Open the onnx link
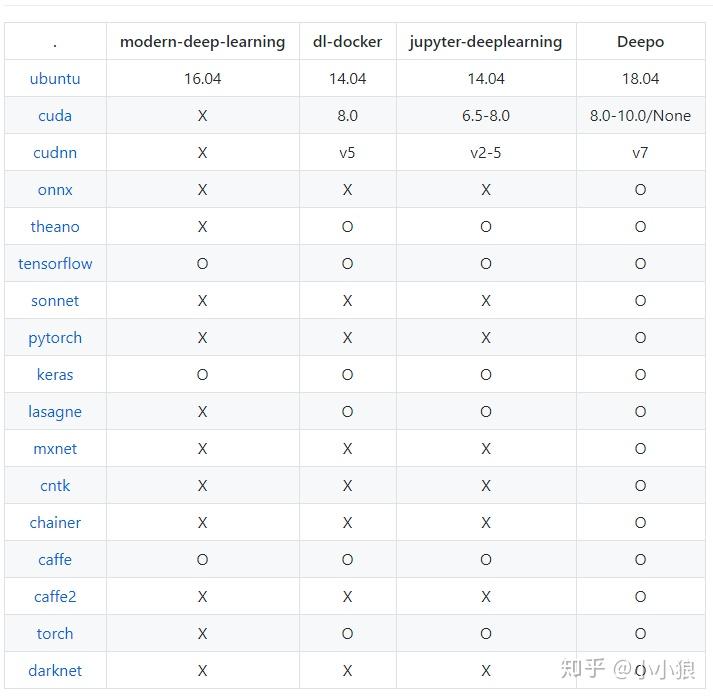Viewport: 713px width, 699px height. 55,189
